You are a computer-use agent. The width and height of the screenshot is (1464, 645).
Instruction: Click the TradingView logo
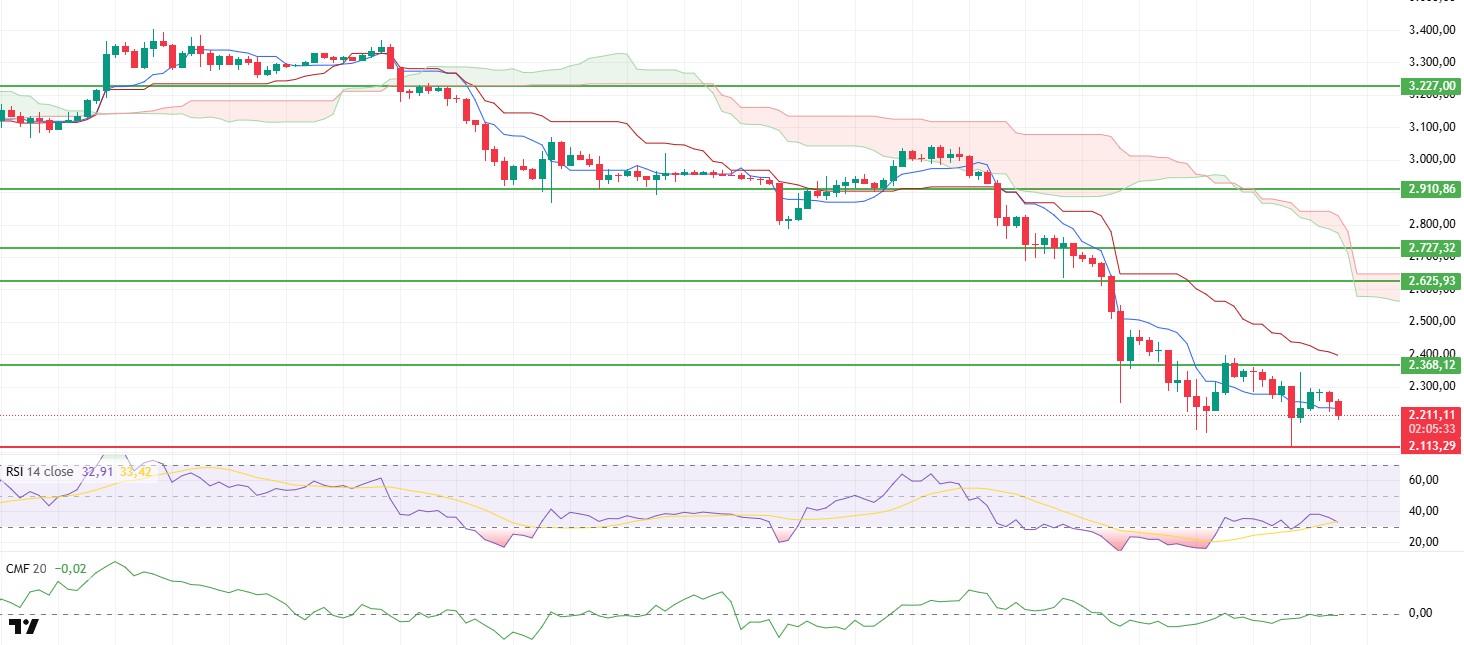[x=24, y=627]
